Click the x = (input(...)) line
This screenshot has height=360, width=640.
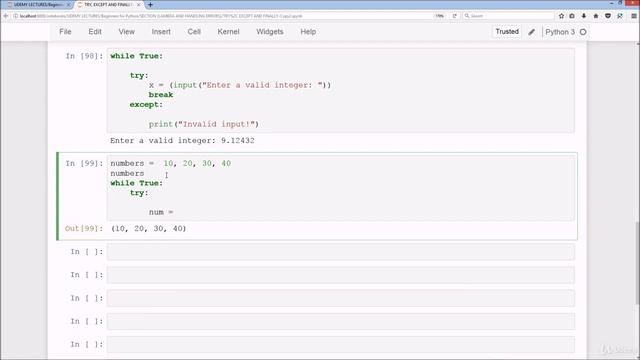click(240, 85)
